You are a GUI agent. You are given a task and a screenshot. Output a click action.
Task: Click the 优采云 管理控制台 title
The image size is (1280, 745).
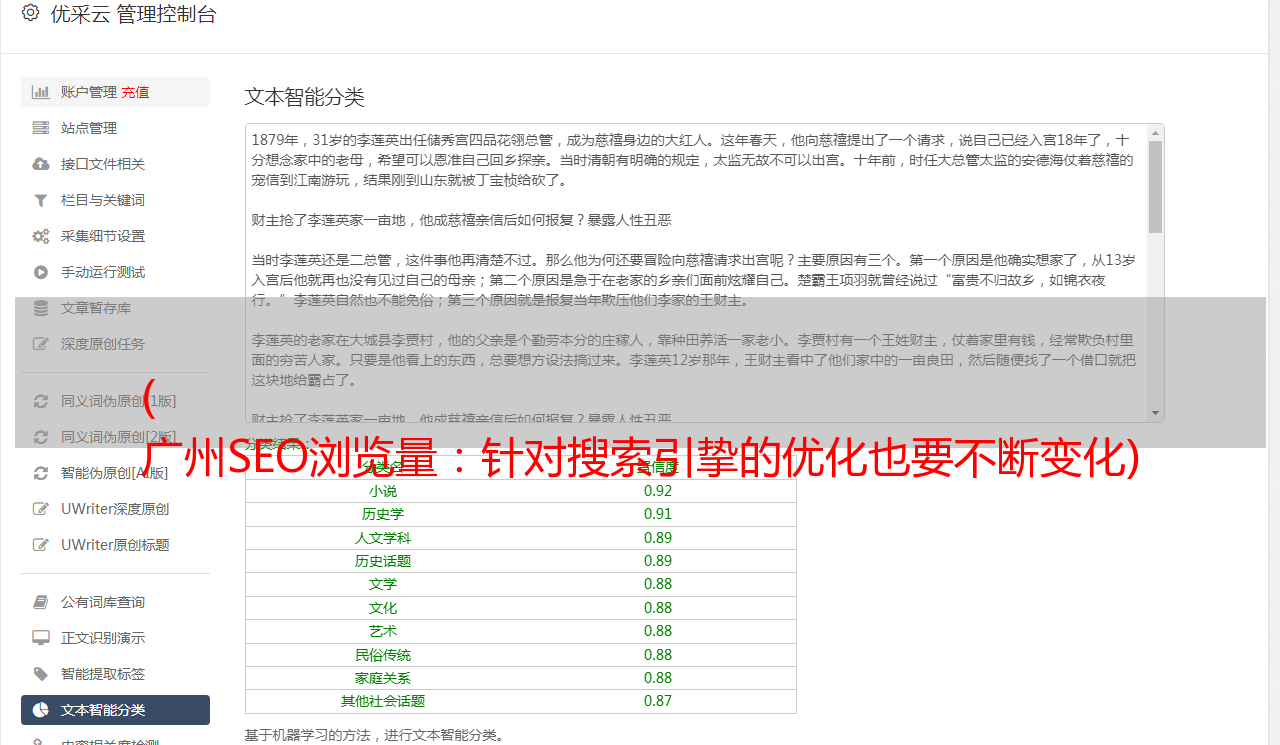pyautogui.click(x=133, y=14)
